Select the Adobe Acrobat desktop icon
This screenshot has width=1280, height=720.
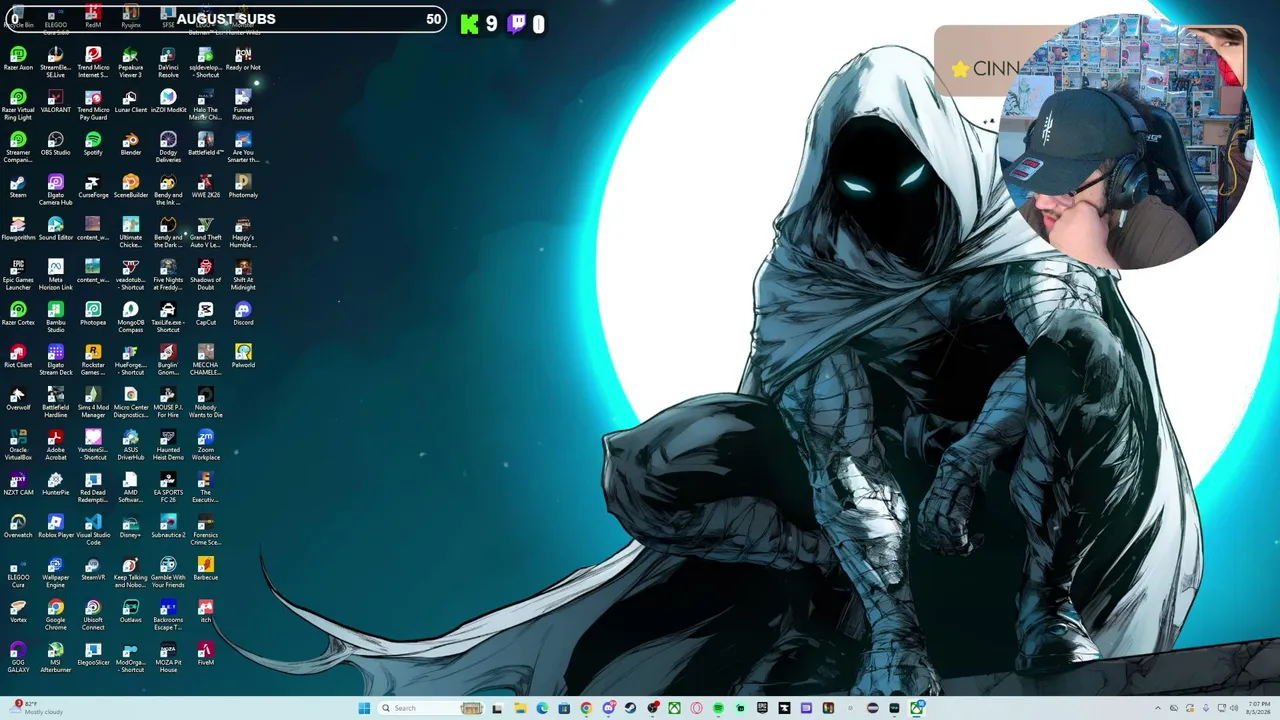(x=55, y=445)
